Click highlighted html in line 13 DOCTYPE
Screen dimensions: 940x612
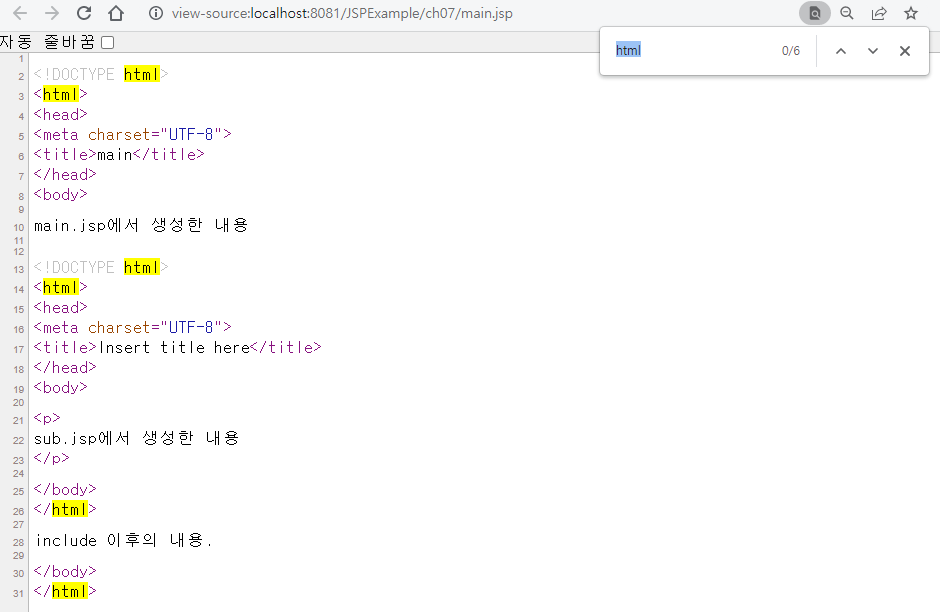point(141,267)
